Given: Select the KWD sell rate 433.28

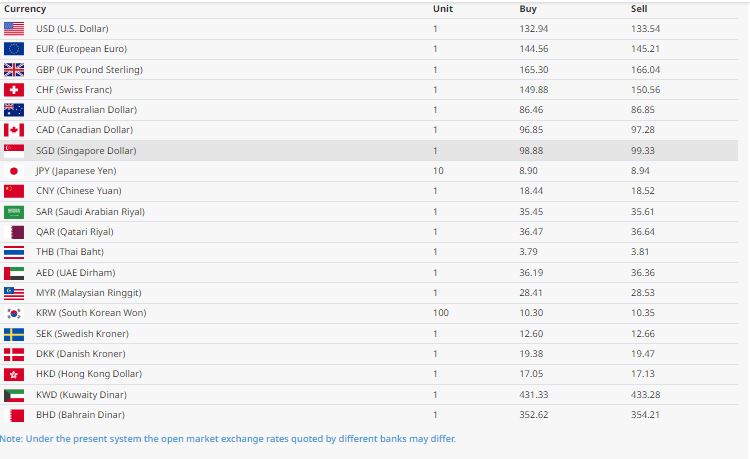Looking at the screenshot, I should tap(646, 395).
